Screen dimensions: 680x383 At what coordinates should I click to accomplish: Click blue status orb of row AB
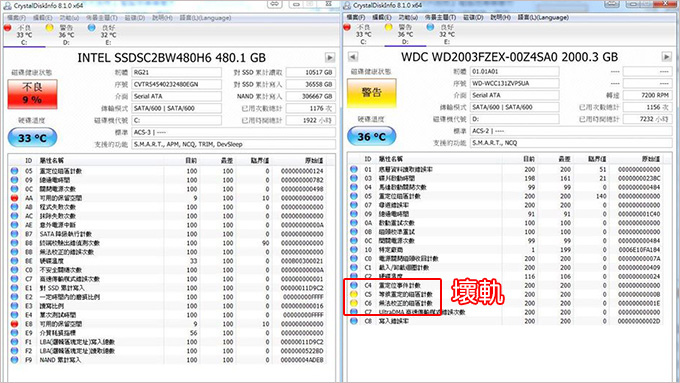click(x=14, y=207)
